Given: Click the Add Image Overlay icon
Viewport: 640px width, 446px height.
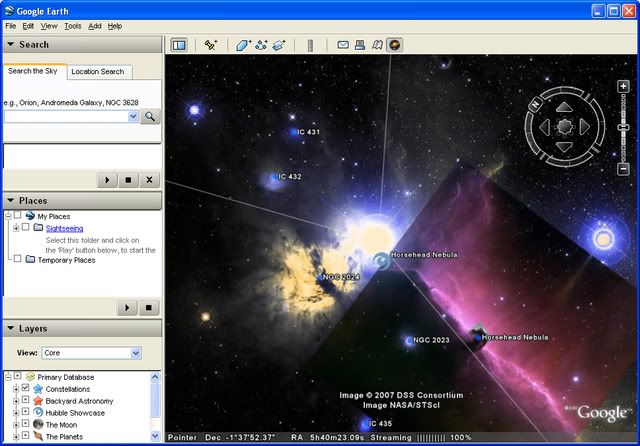Looking at the screenshot, I should click(x=280, y=45).
